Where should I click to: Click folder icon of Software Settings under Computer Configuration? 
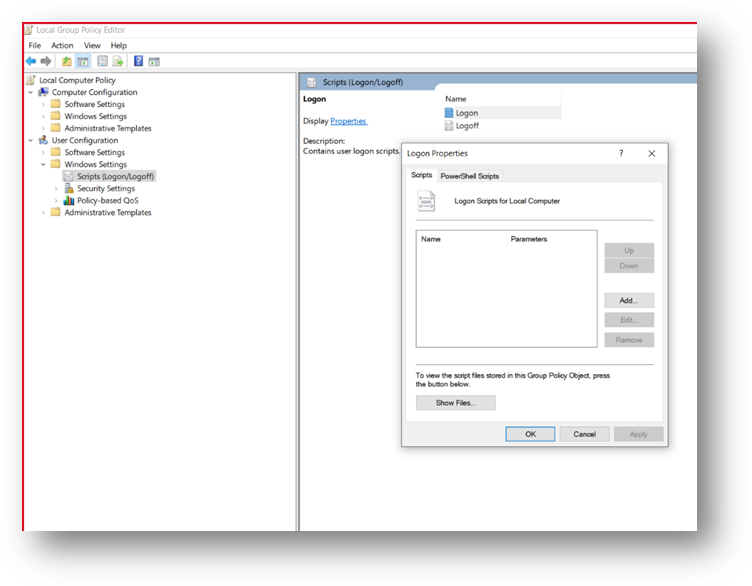pos(56,104)
